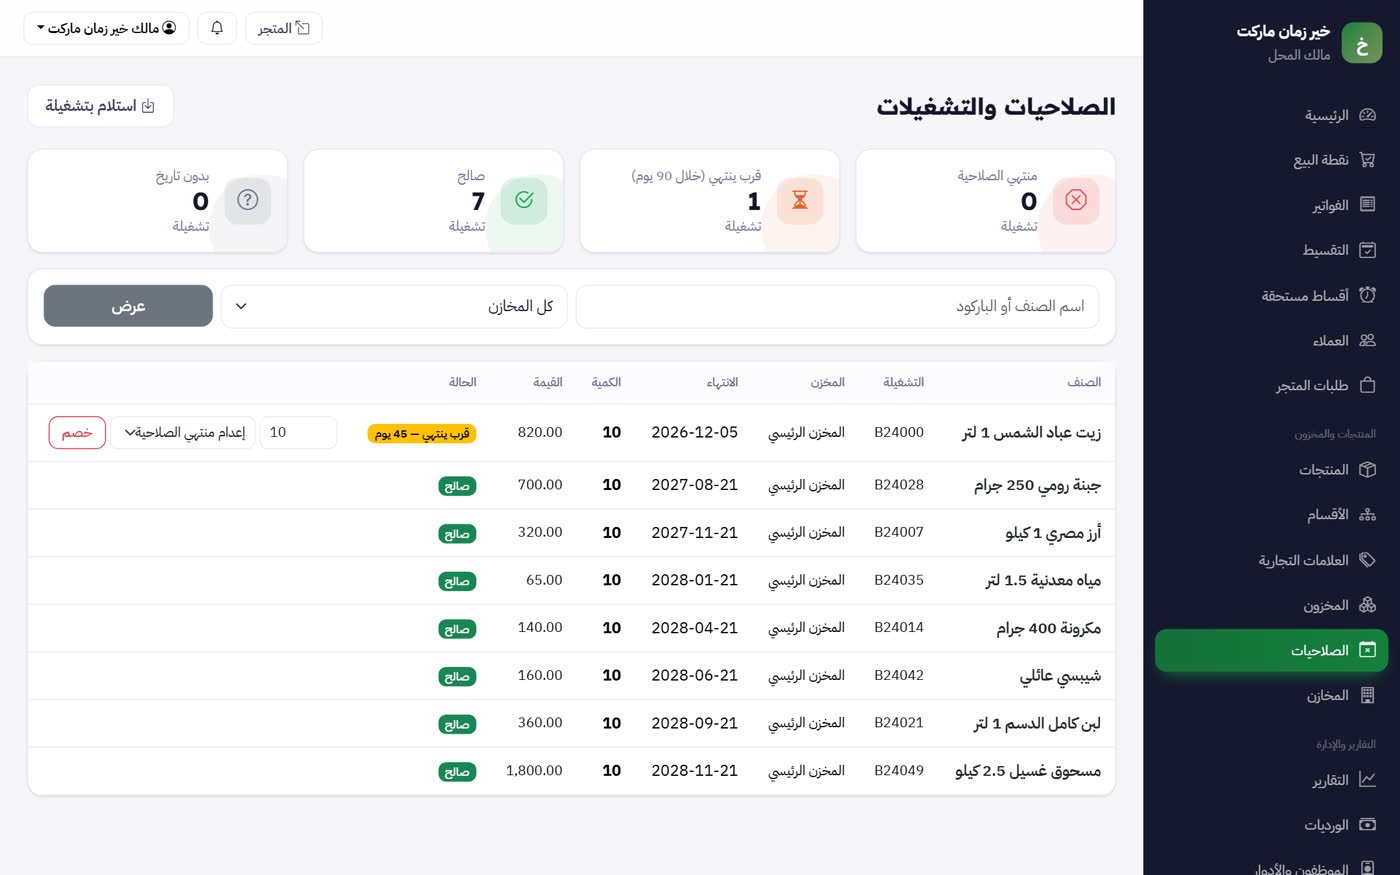Click the استلام بتشغيلة button
Viewport: 1400px width, 875px height.
(100, 106)
